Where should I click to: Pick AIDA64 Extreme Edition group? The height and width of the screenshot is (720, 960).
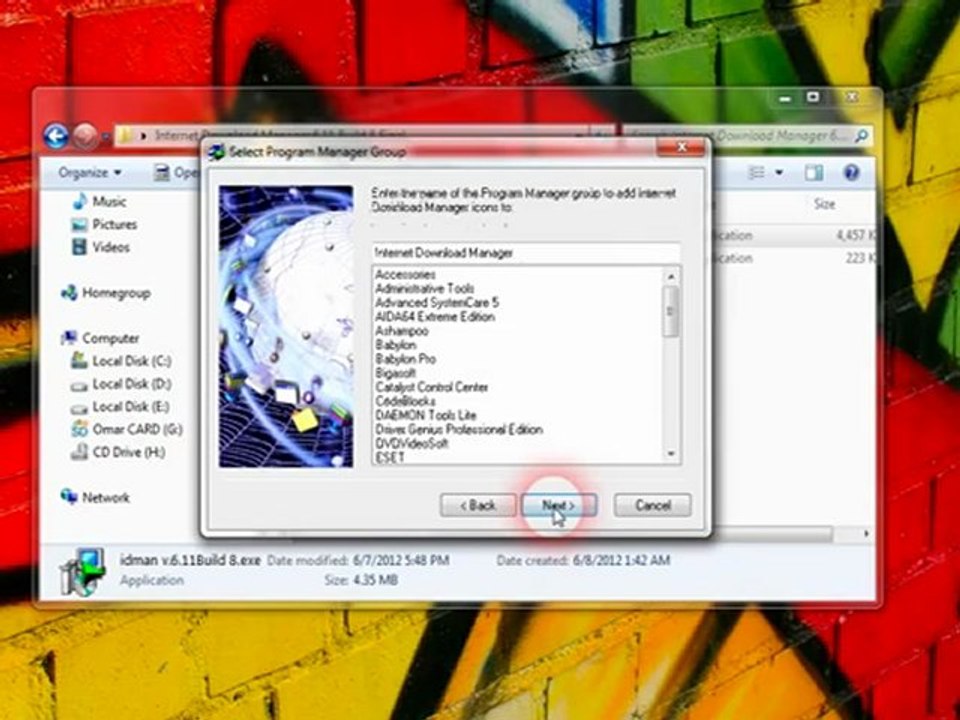click(x=435, y=317)
